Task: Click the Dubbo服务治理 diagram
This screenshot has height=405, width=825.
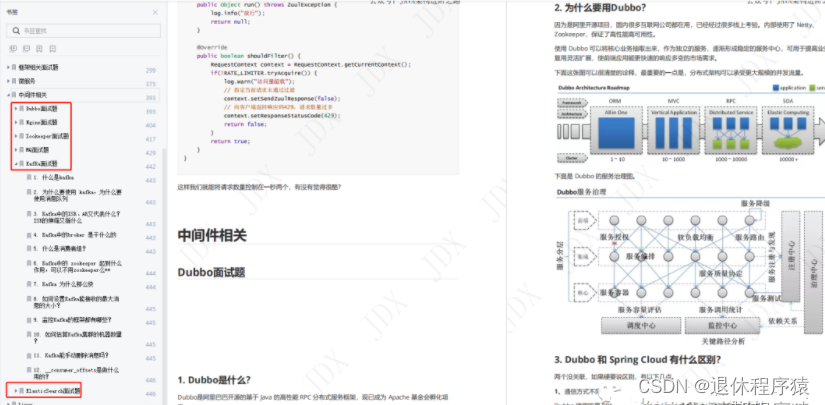Action: pos(690,266)
